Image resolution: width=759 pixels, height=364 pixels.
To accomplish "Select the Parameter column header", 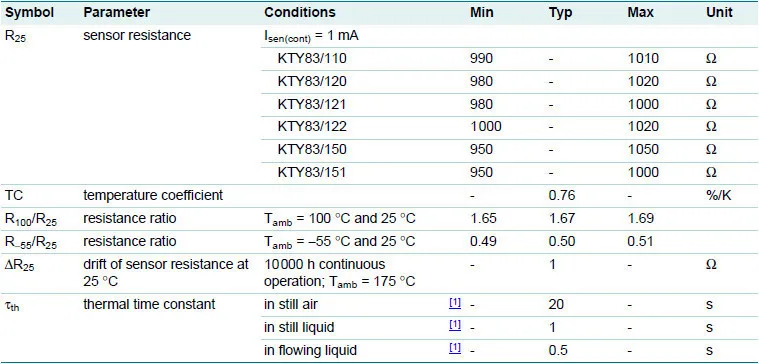I will pos(117,12).
